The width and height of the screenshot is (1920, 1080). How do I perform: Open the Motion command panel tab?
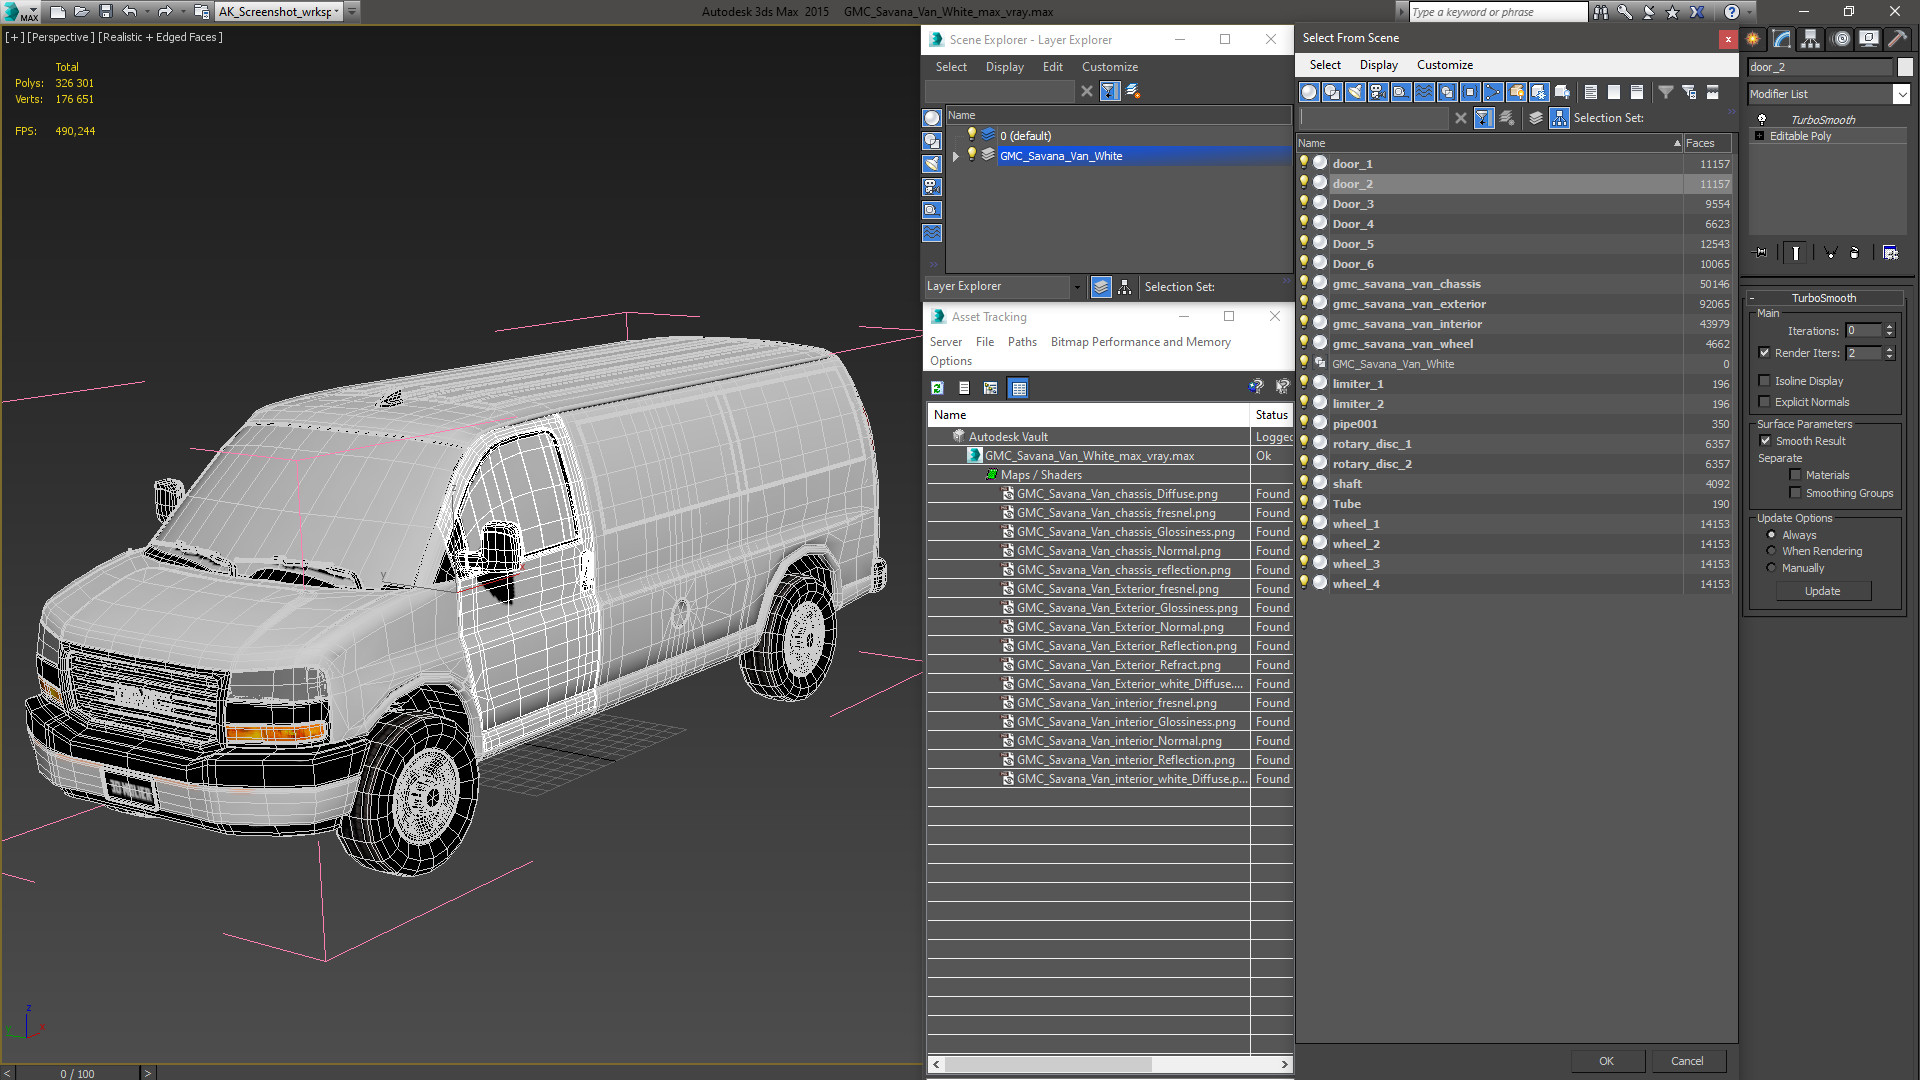1841,39
